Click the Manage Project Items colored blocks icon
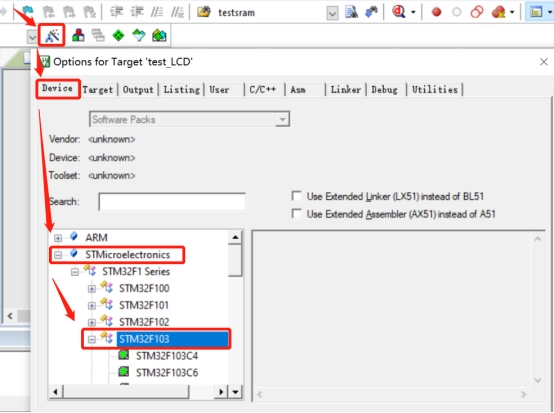Image resolution: width=554 pixels, height=413 pixels. pyautogui.click(x=78, y=35)
